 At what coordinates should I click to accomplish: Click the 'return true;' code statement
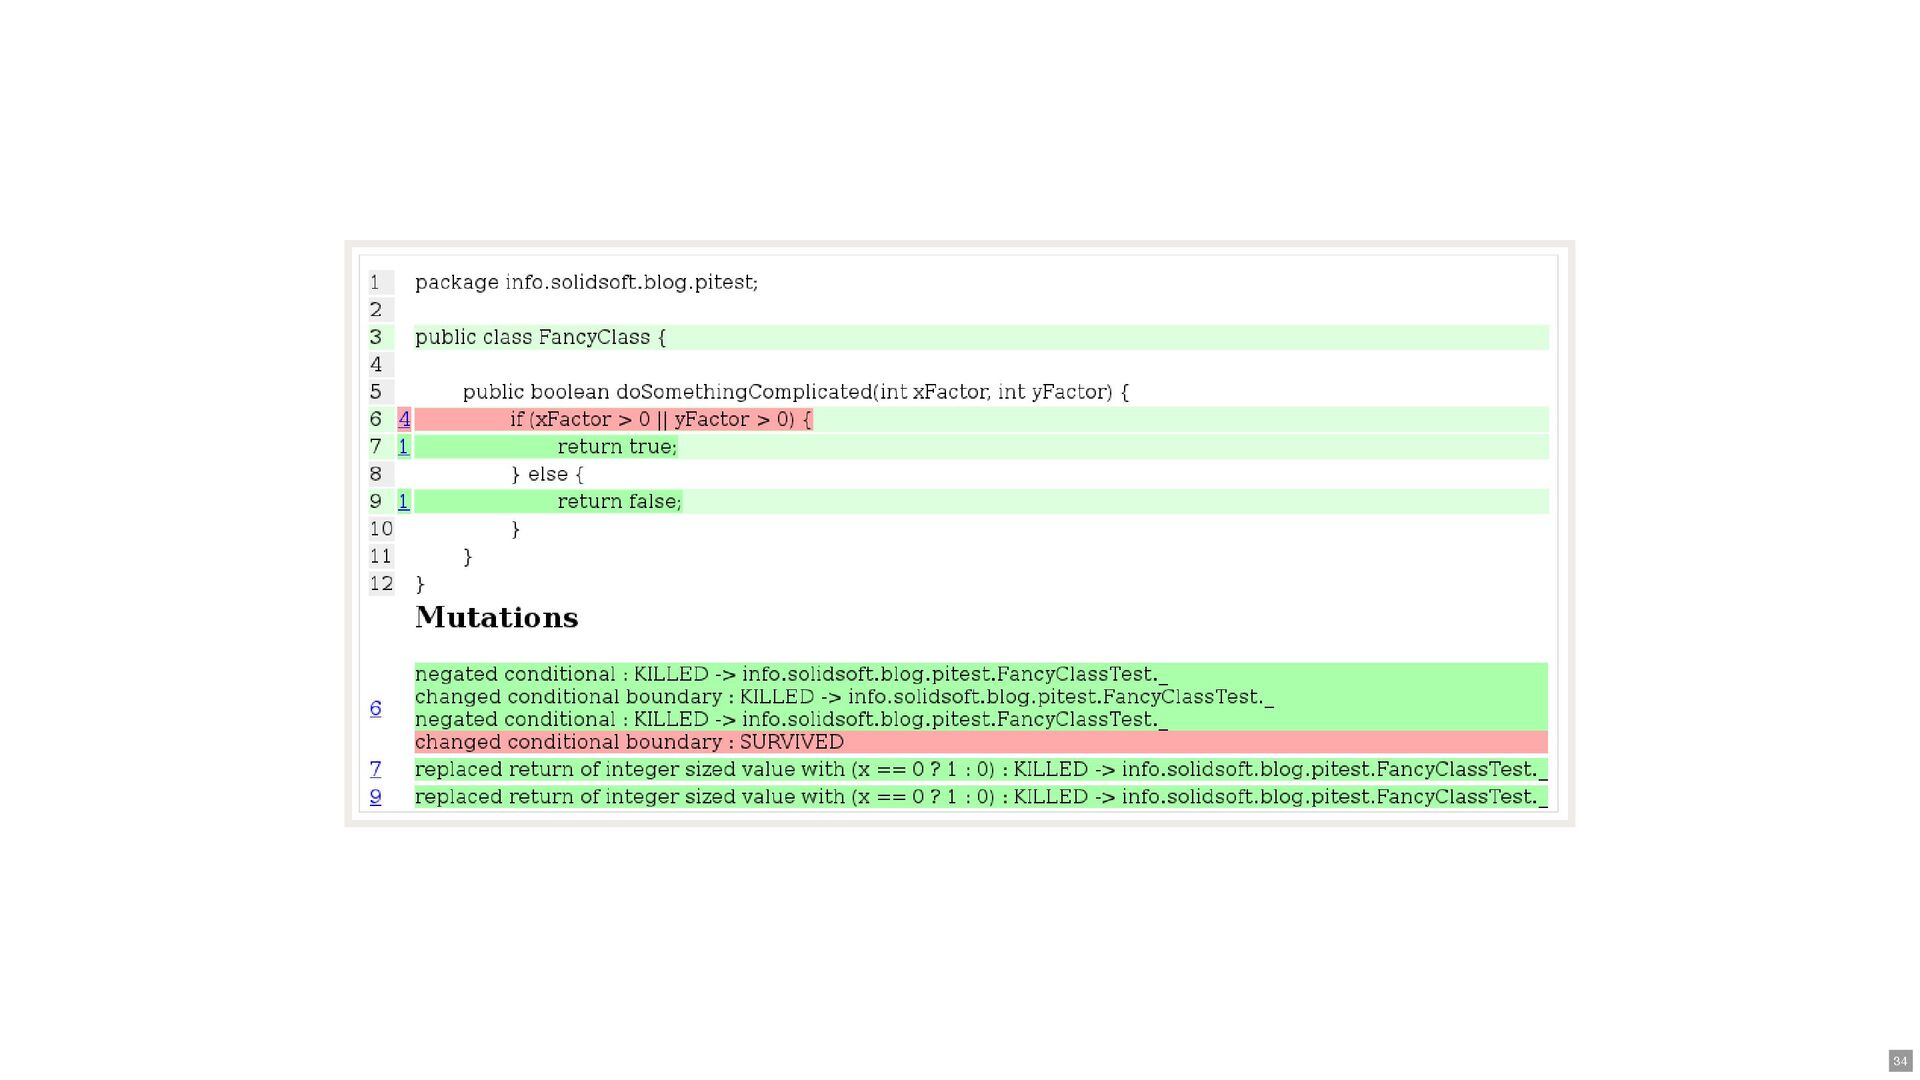tap(616, 447)
